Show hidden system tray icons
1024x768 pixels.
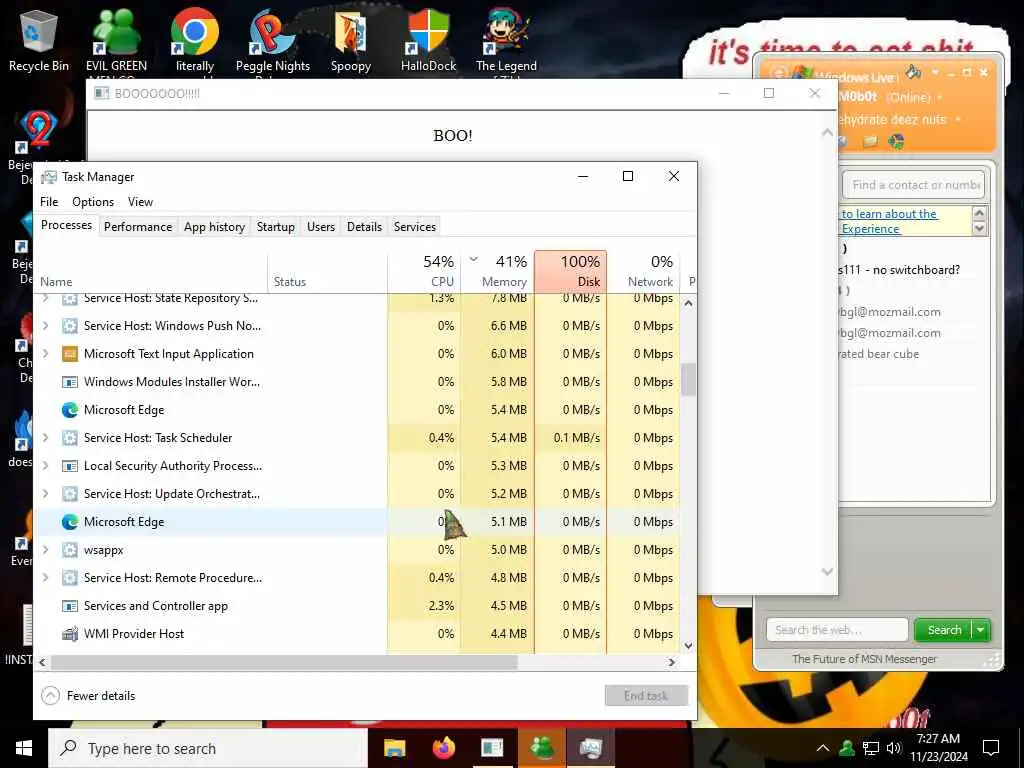823,748
